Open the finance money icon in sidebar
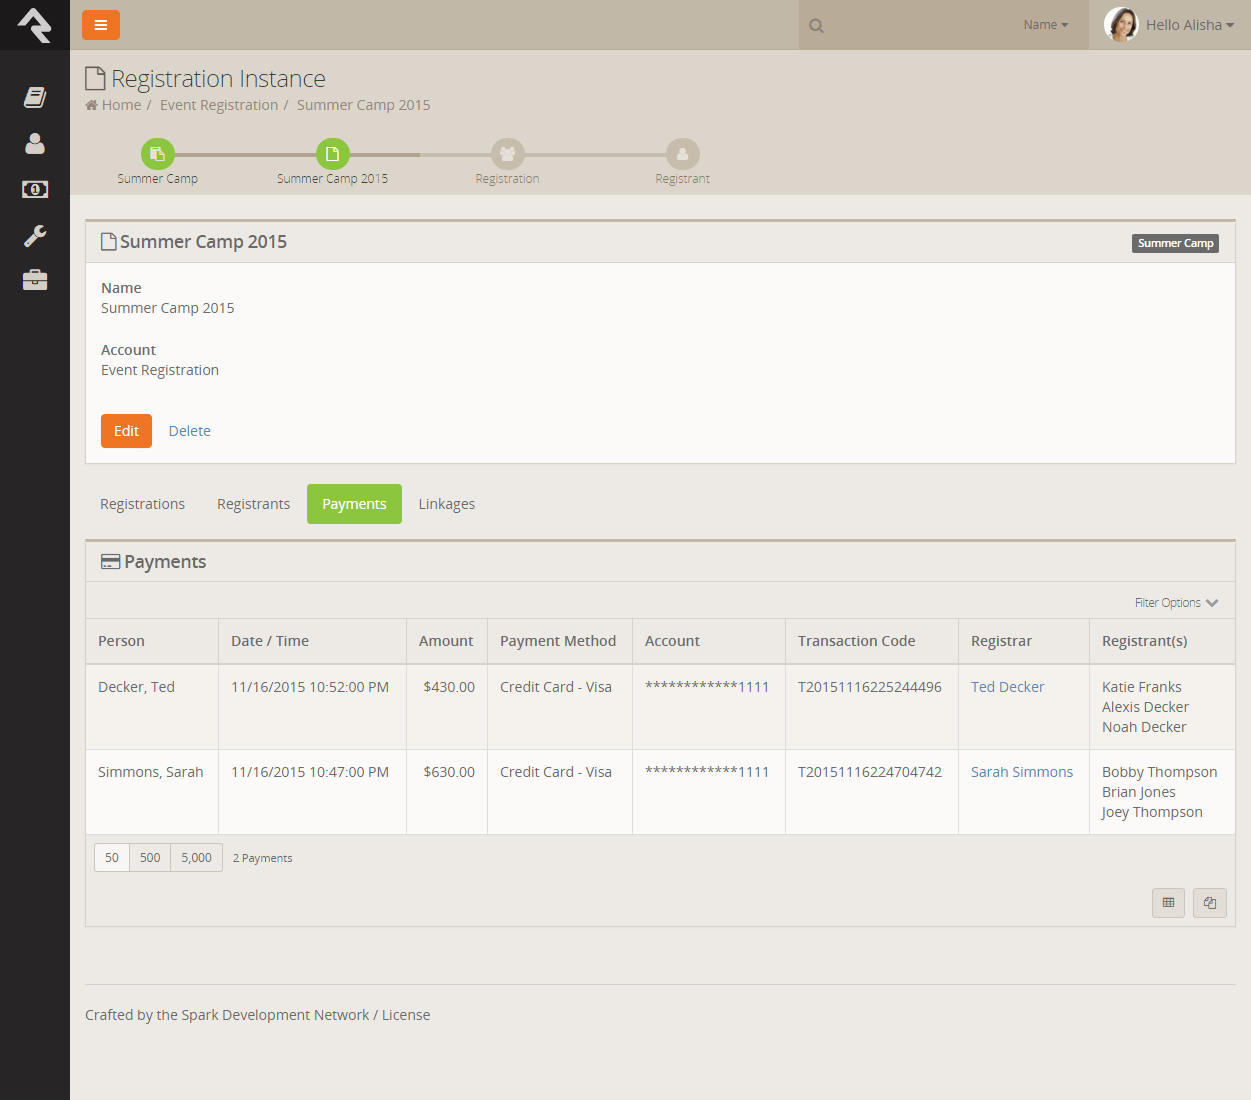 point(35,189)
